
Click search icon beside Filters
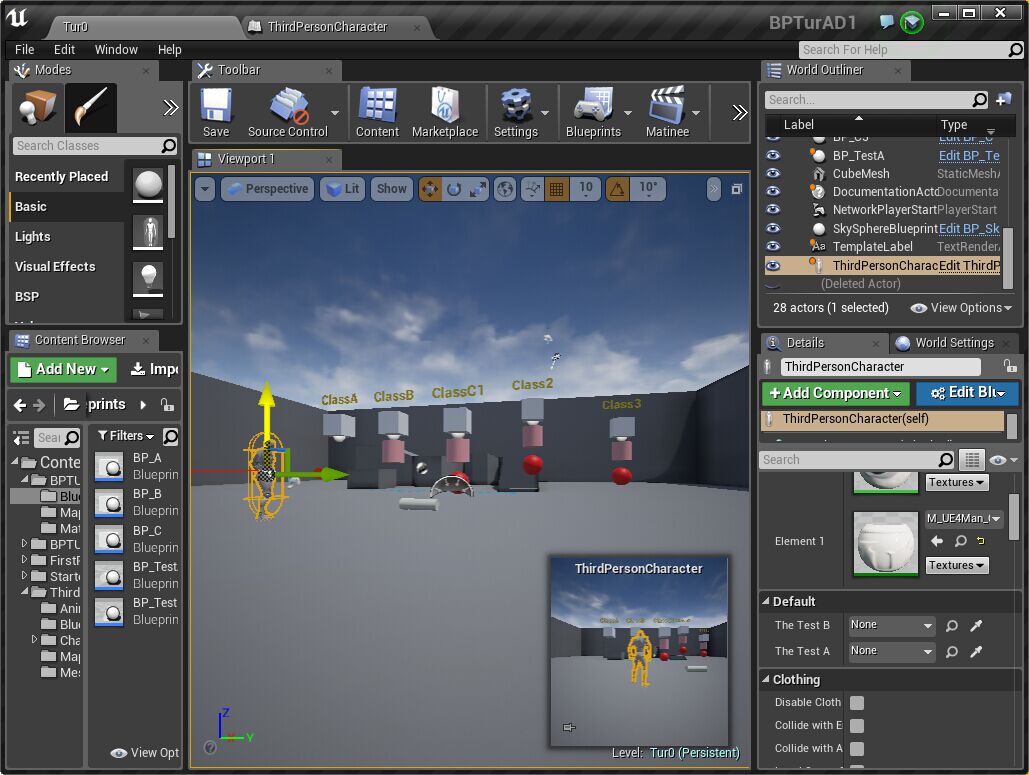coord(170,436)
